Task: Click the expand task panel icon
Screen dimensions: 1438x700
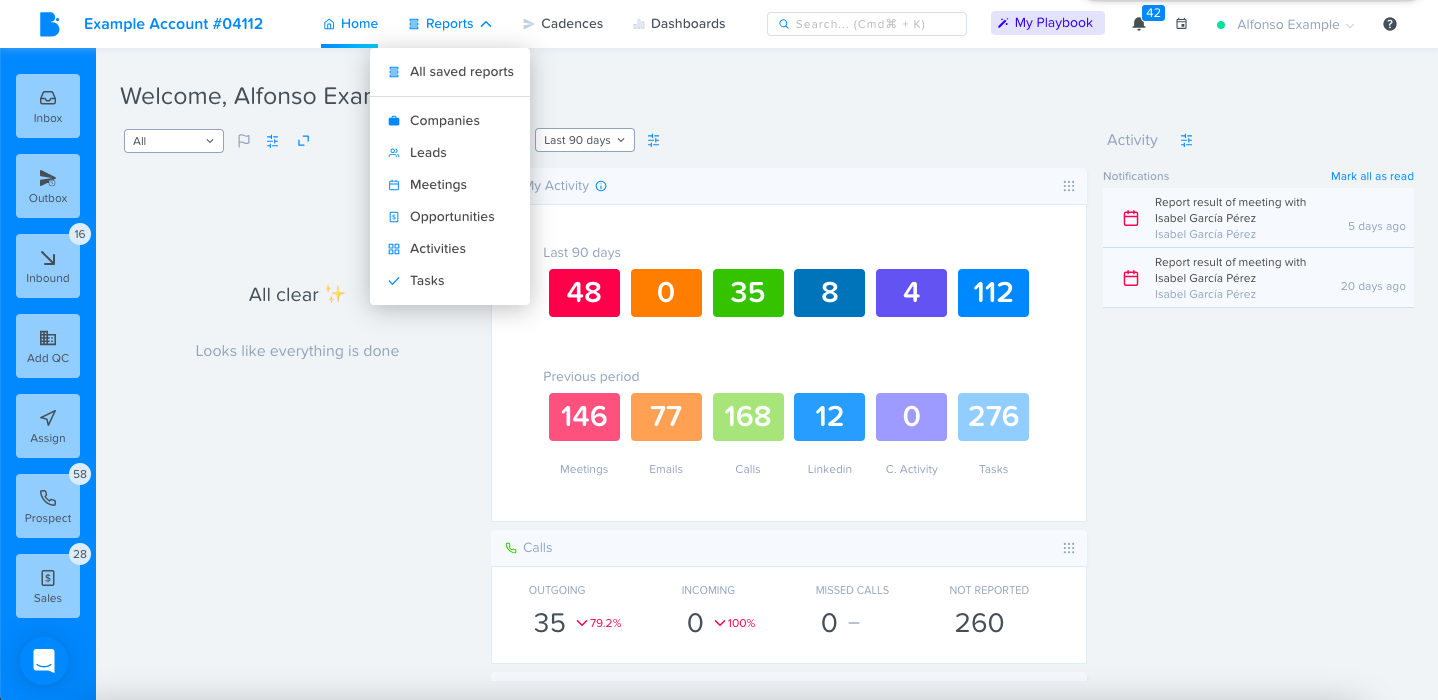Action: (x=304, y=141)
